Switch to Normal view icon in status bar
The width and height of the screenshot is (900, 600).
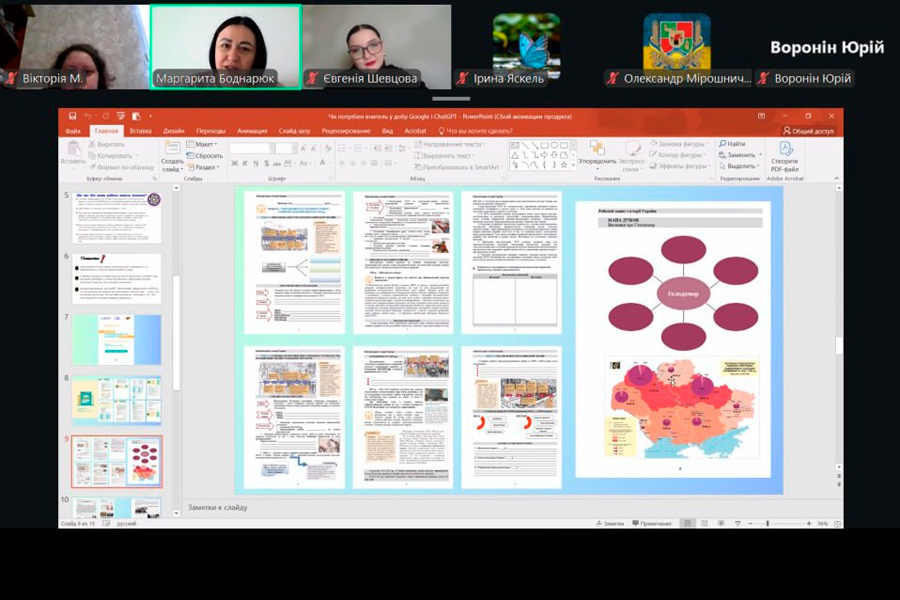tap(686, 524)
